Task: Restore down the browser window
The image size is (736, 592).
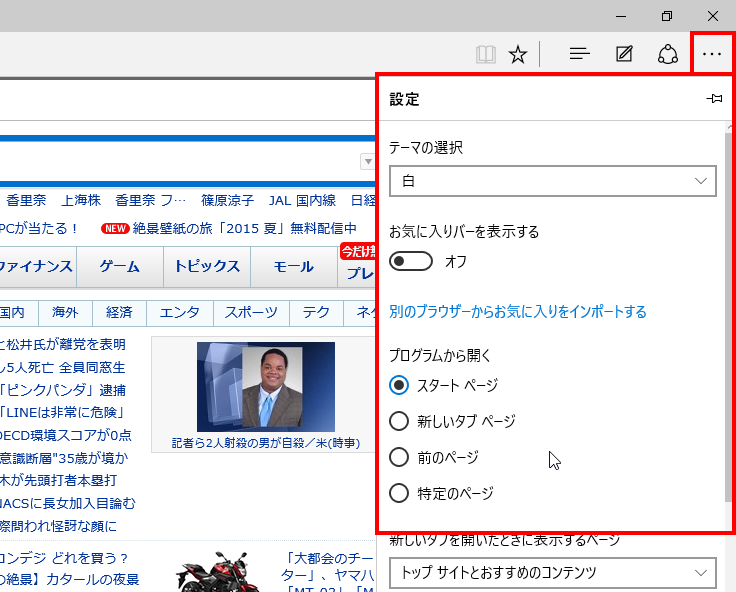Action: pyautogui.click(x=667, y=16)
